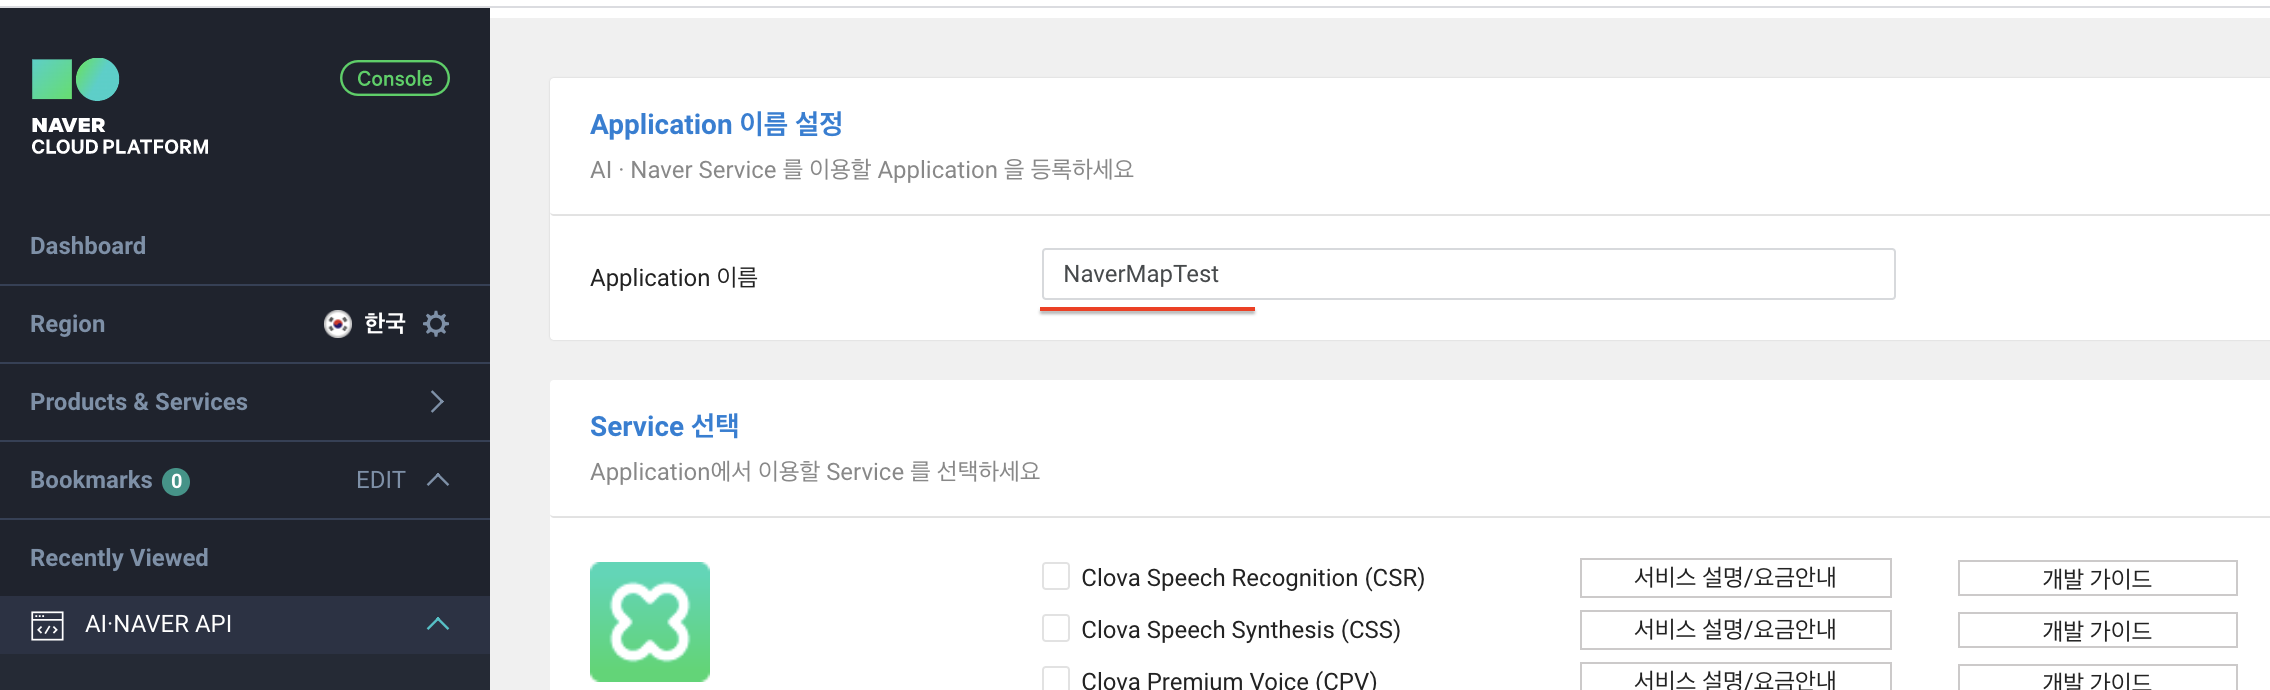Click the AI·NAVER API window icon

(47, 625)
